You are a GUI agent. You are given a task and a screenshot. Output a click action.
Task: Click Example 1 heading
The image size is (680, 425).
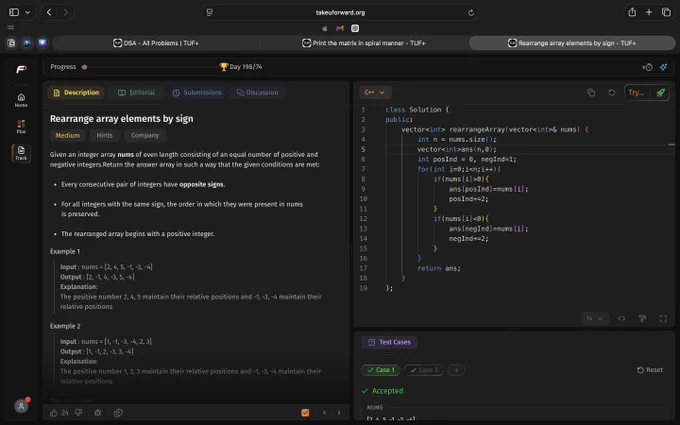(x=65, y=252)
